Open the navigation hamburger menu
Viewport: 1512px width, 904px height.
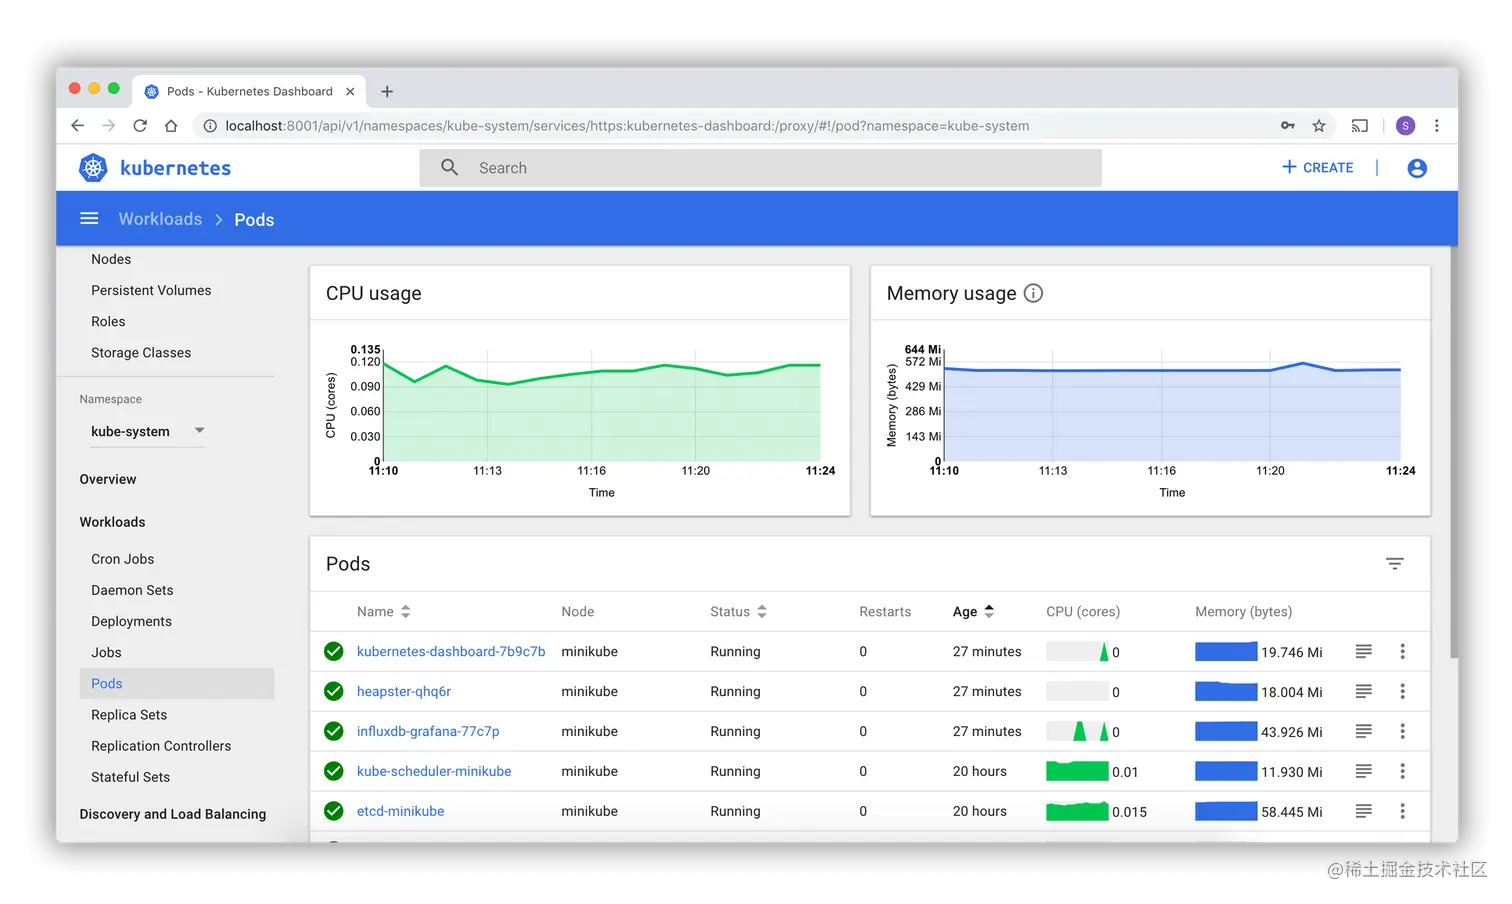(x=89, y=218)
